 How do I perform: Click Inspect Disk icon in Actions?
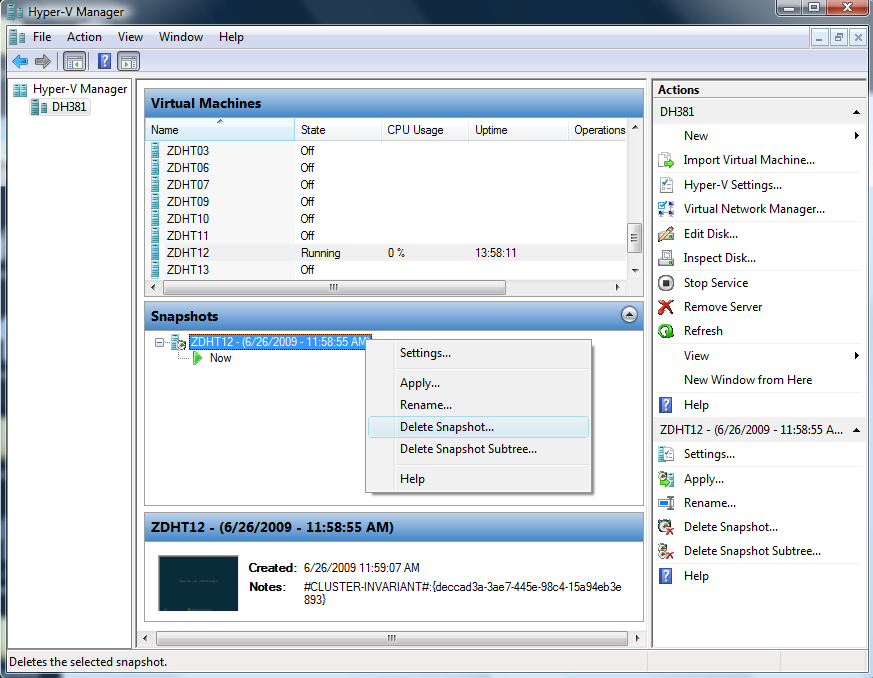point(667,258)
